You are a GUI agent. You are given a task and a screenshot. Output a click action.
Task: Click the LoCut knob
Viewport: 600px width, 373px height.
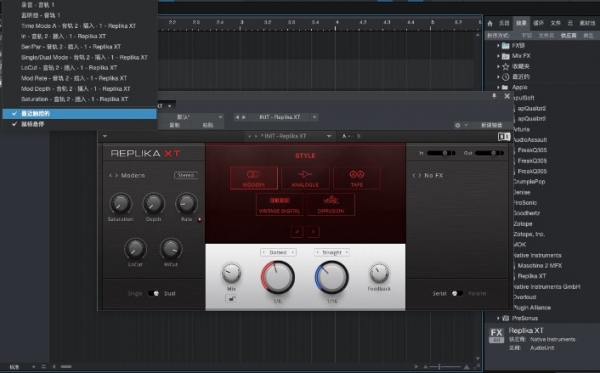[x=135, y=249]
